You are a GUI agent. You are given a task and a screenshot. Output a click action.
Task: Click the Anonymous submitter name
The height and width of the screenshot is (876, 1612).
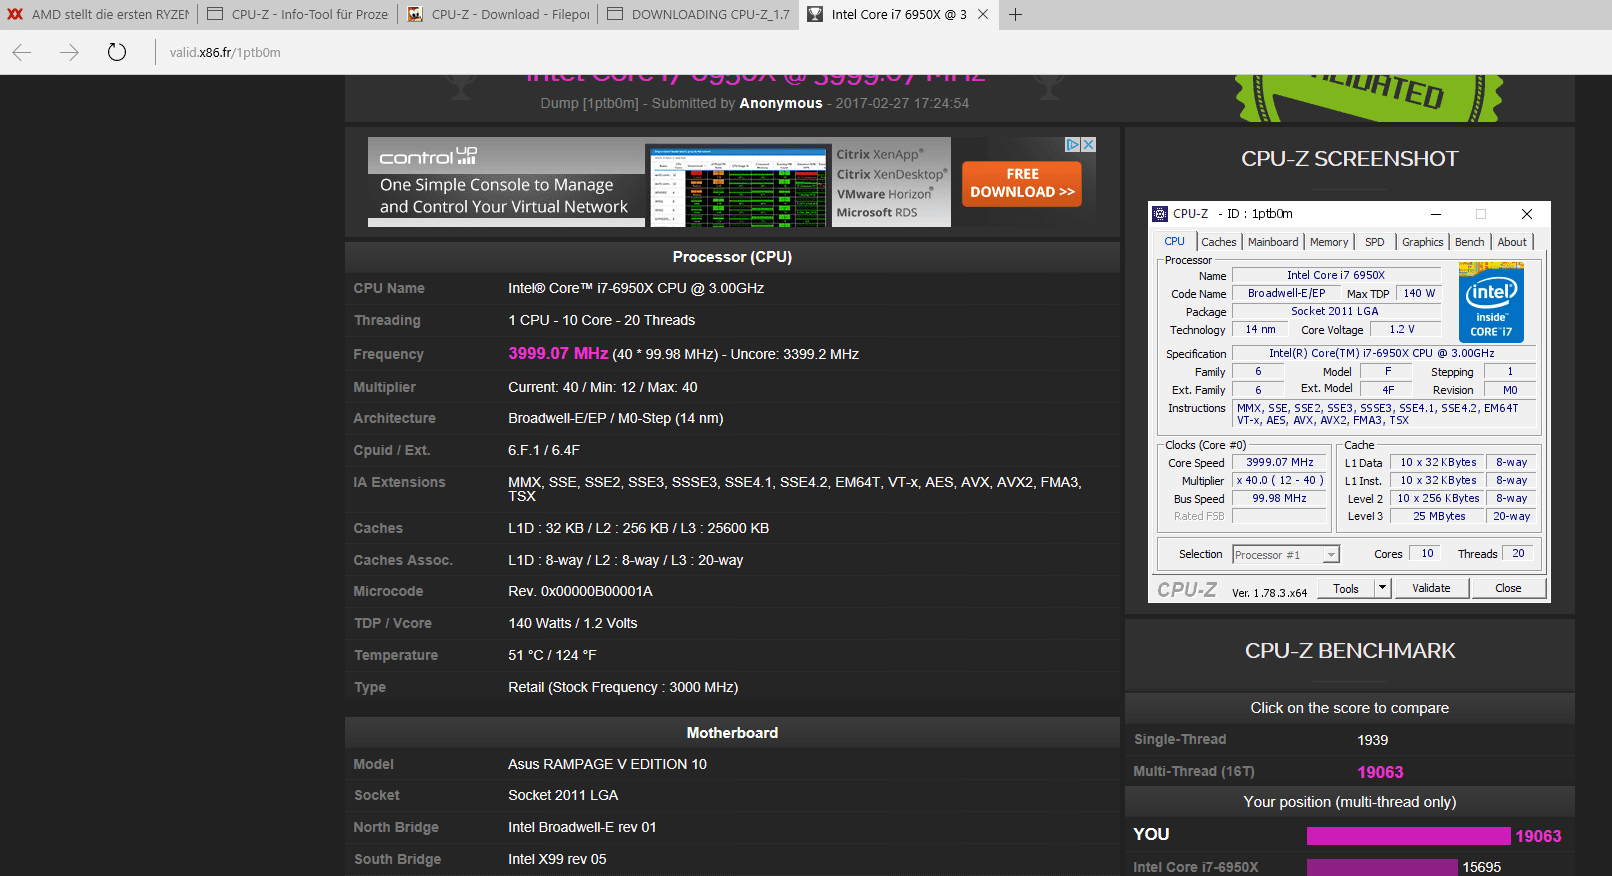click(781, 103)
